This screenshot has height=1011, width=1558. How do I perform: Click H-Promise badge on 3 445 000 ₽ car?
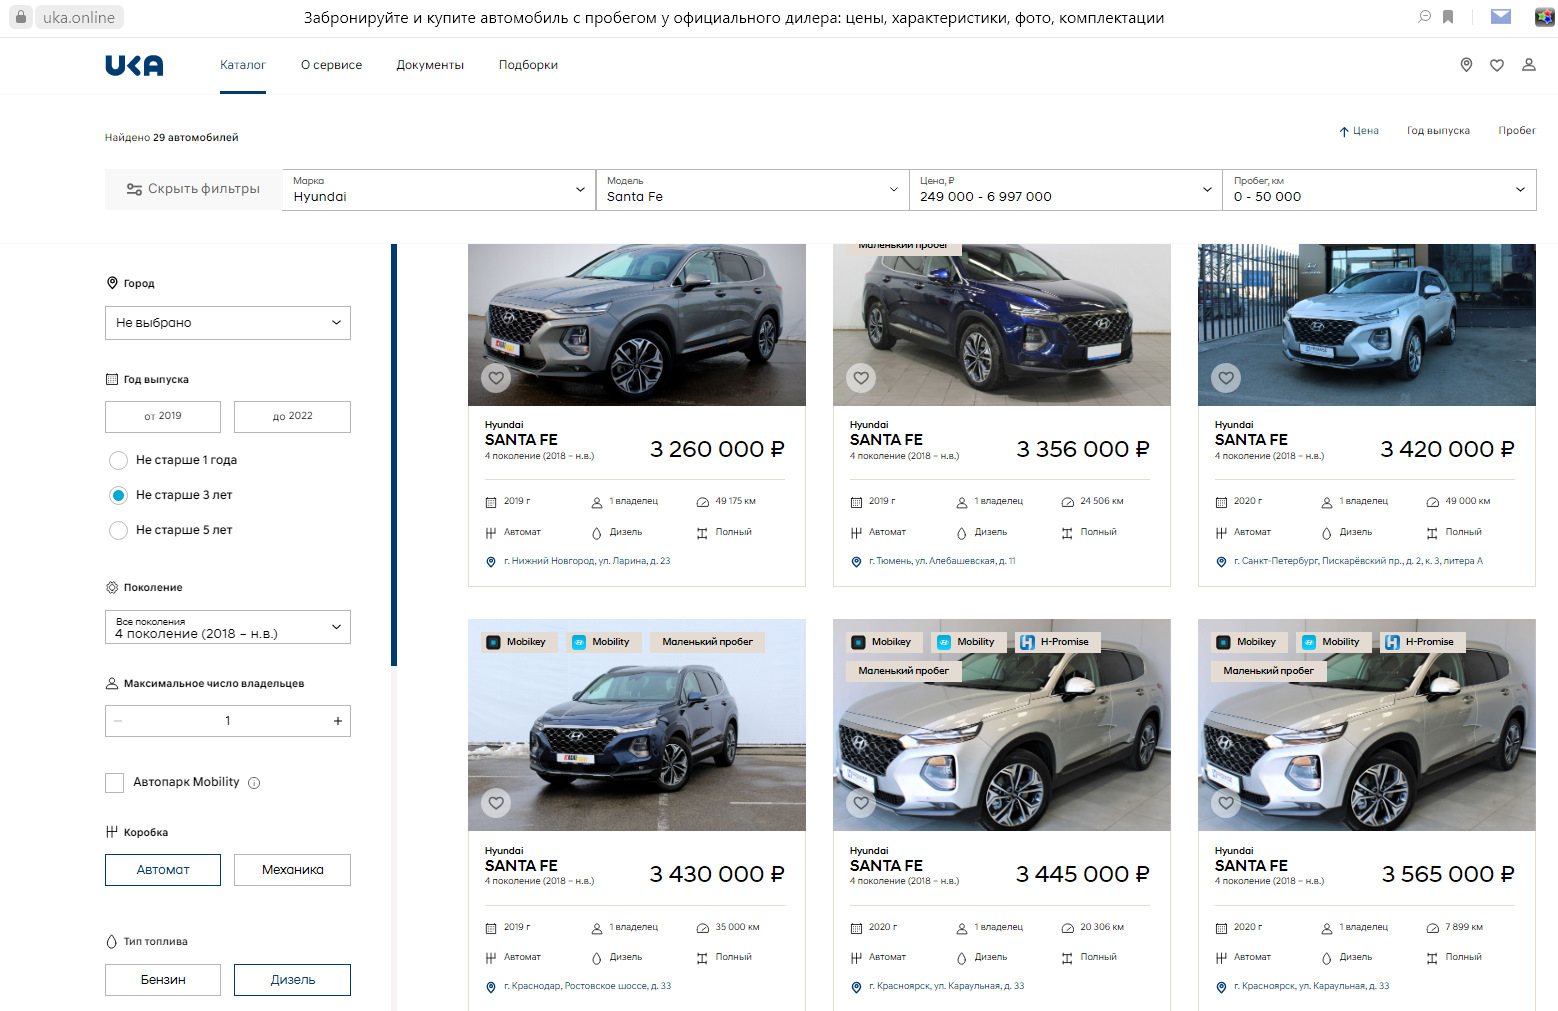[x=1058, y=642]
